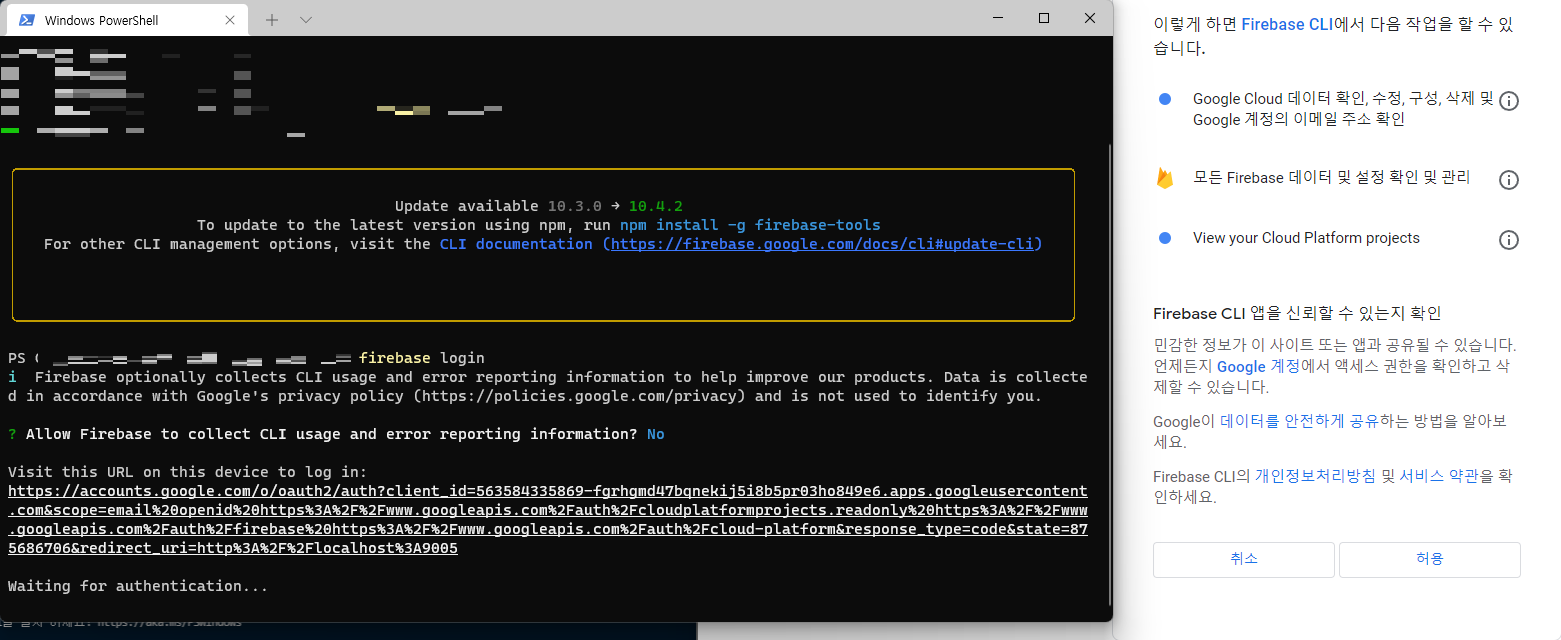This screenshot has width=1561, height=640.
Task: Show info for Google Cloud data permission
Action: coord(1509,101)
